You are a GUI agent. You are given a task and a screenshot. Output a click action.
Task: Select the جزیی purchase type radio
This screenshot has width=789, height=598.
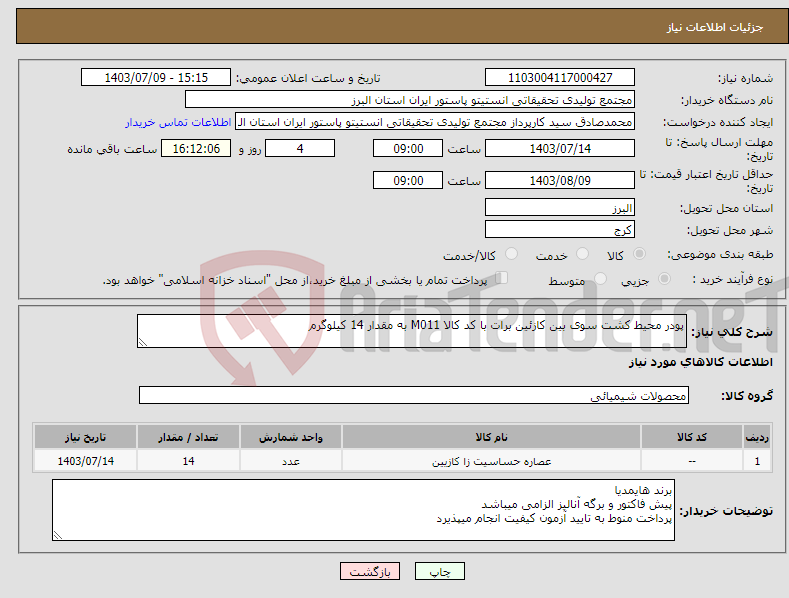click(x=664, y=279)
